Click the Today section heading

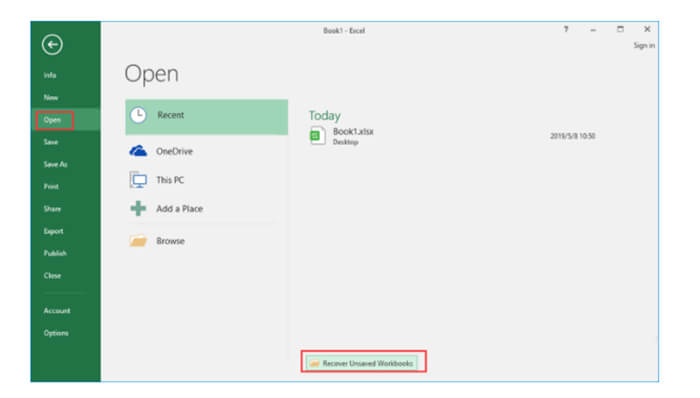(325, 116)
